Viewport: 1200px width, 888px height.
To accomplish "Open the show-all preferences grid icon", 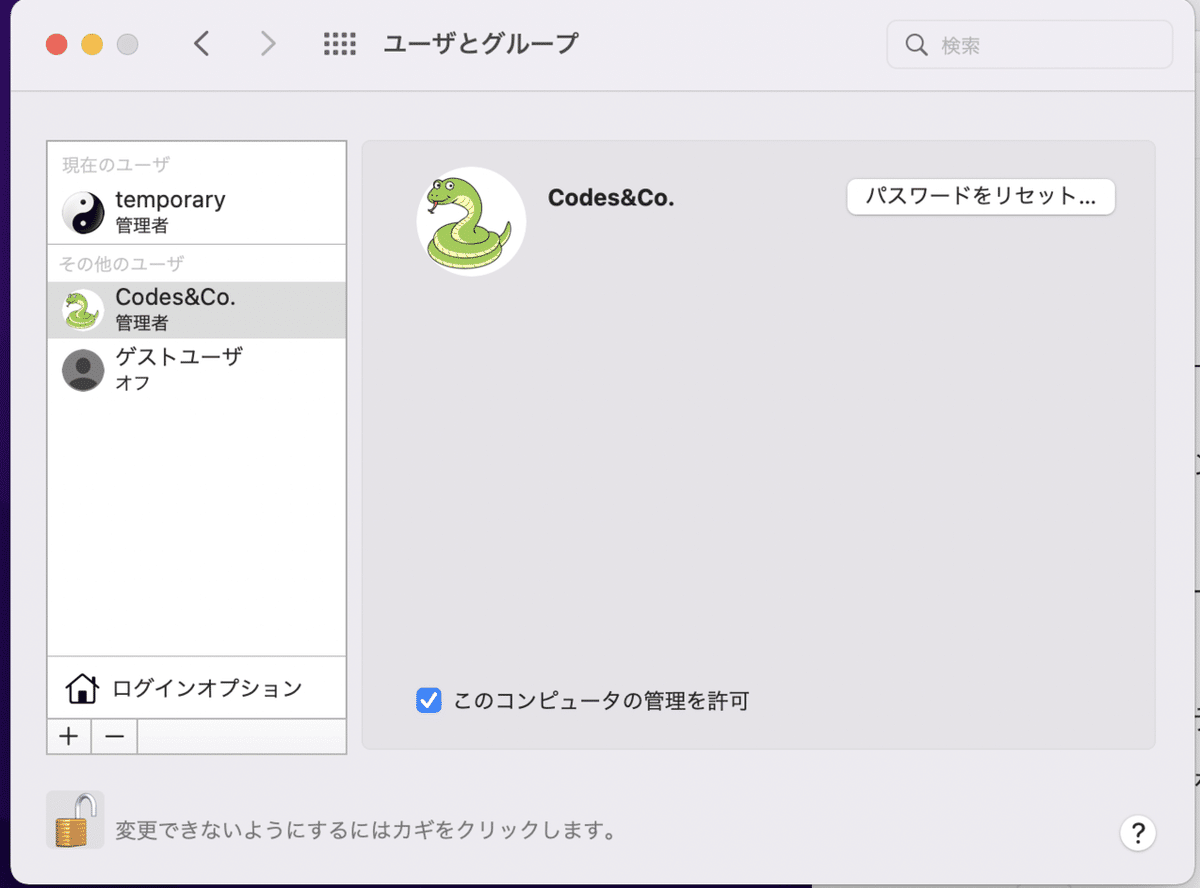I will click(339, 43).
